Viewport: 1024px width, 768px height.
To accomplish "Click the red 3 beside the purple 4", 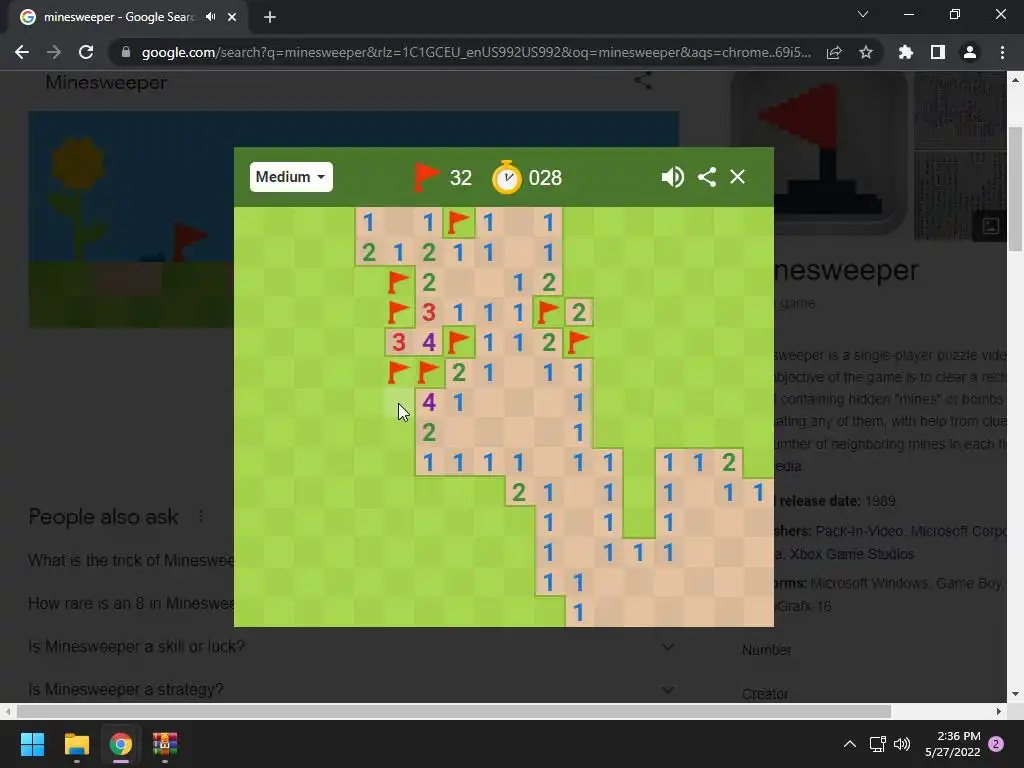I will (399, 342).
